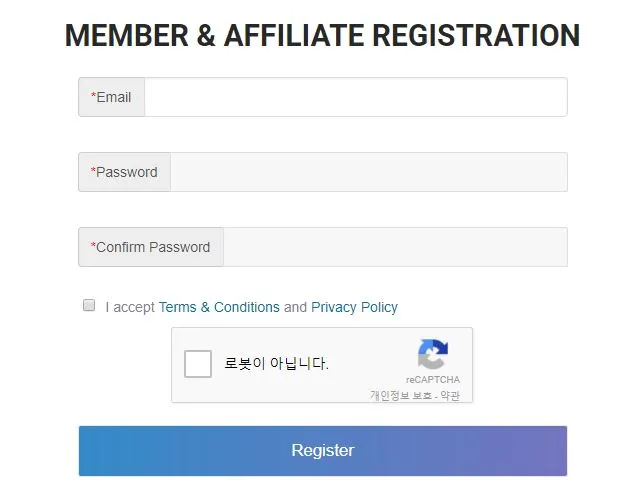Image resolution: width=625 pixels, height=491 pixels.
Task: Click the reCAPTCHA text under logo
Action: coord(433,380)
